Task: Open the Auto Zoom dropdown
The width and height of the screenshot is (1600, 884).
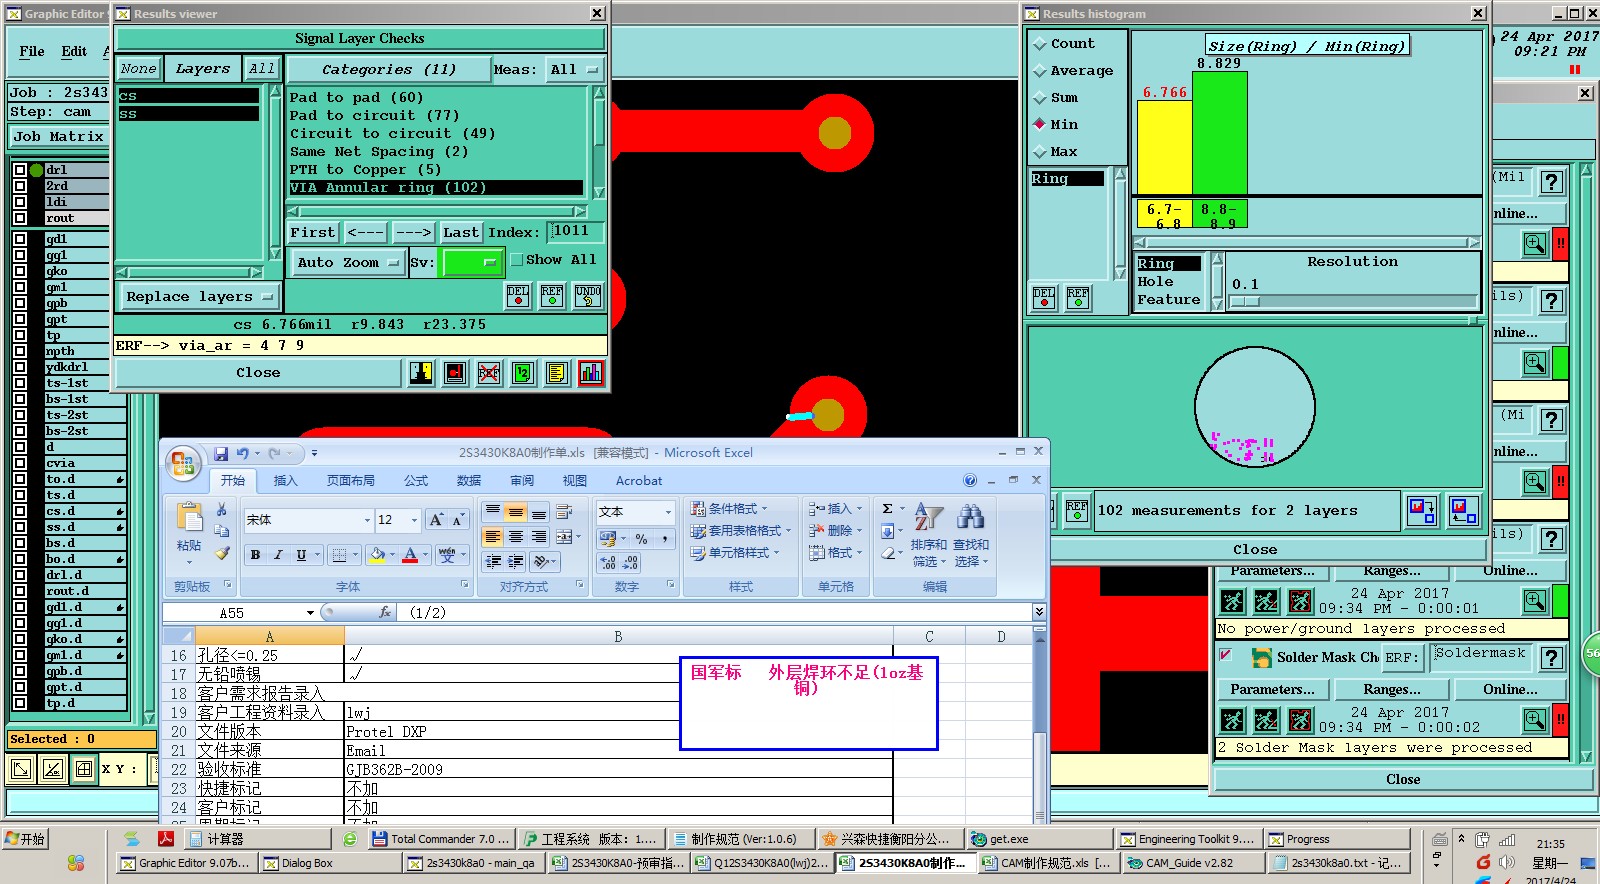Action: (347, 263)
